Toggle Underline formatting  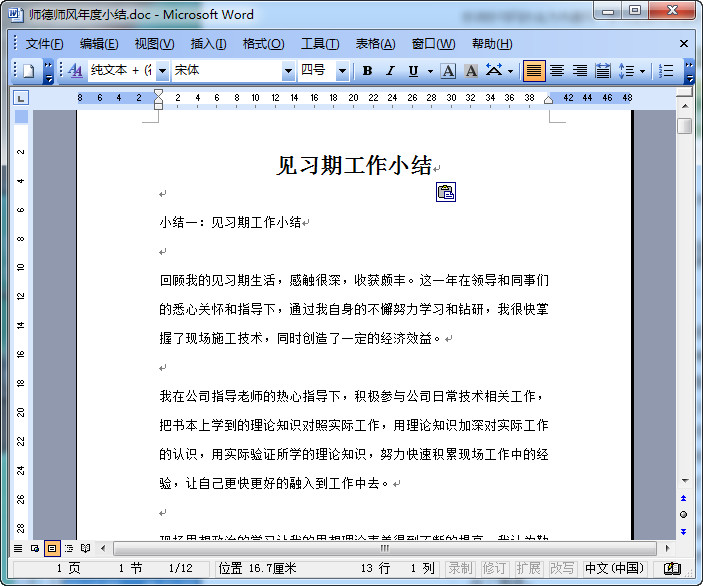[x=413, y=71]
